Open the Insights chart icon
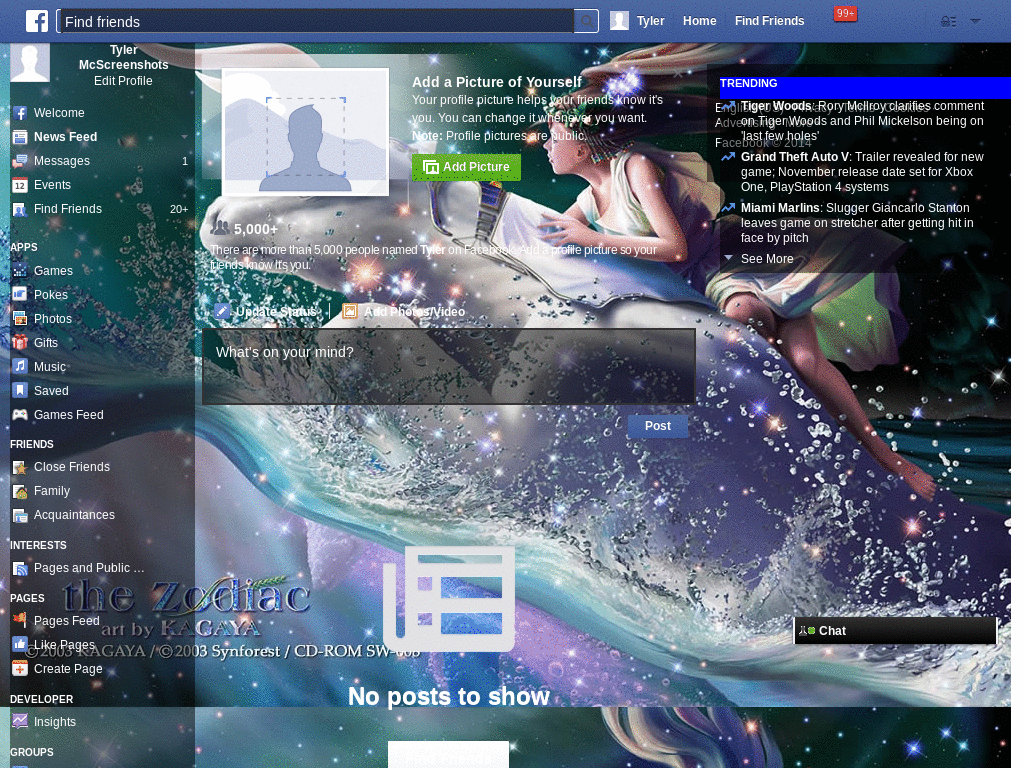 click(20, 722)
